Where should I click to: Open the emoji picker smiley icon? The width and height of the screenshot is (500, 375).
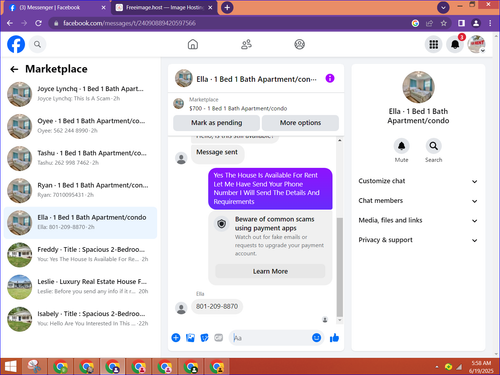(x=316, y=338)
